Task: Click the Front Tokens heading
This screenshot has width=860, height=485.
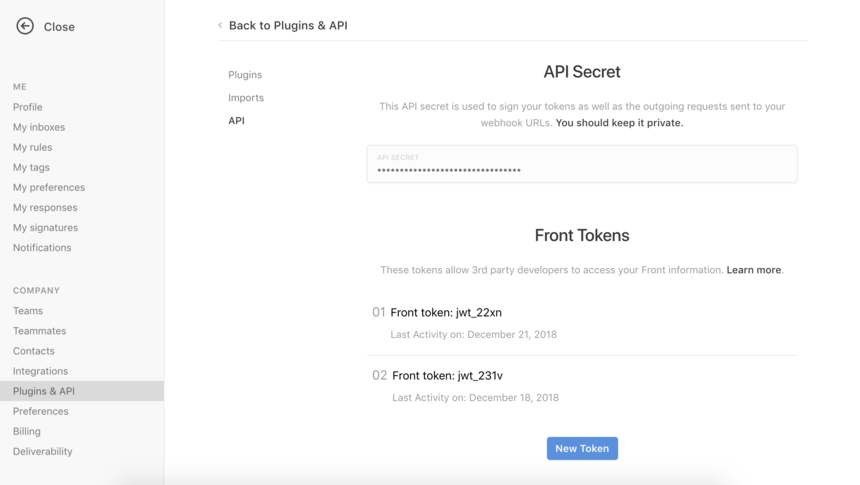Action: (x=582, y=235)
